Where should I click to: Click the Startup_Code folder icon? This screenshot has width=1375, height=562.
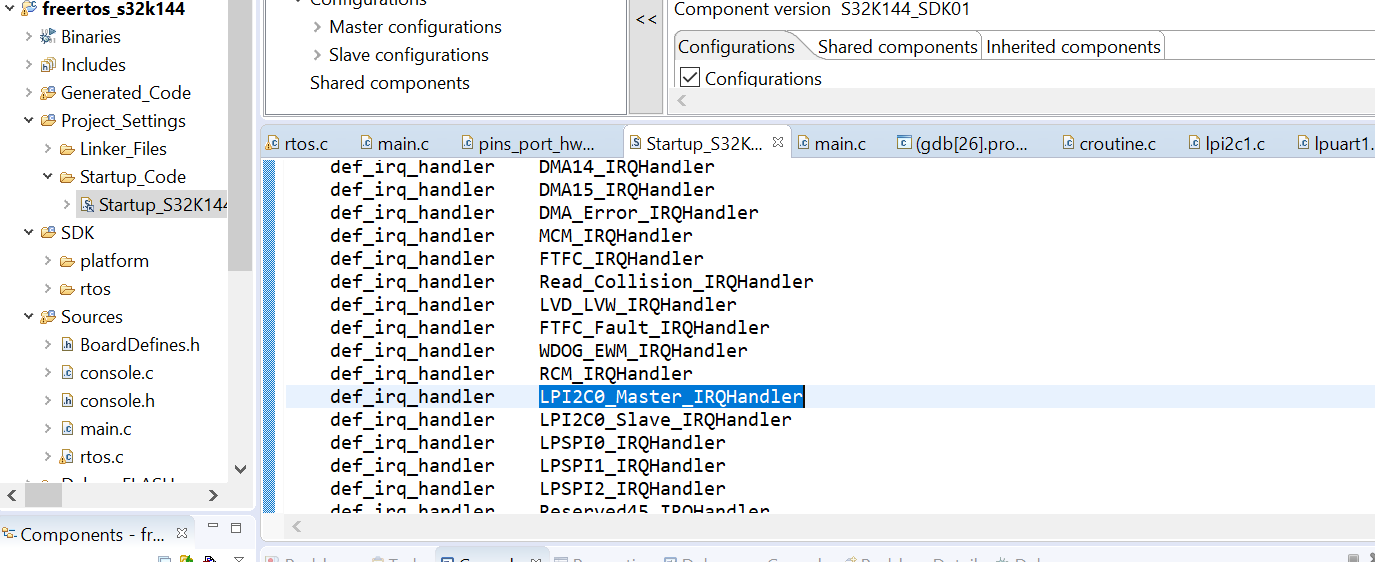[x=67, y=177]
